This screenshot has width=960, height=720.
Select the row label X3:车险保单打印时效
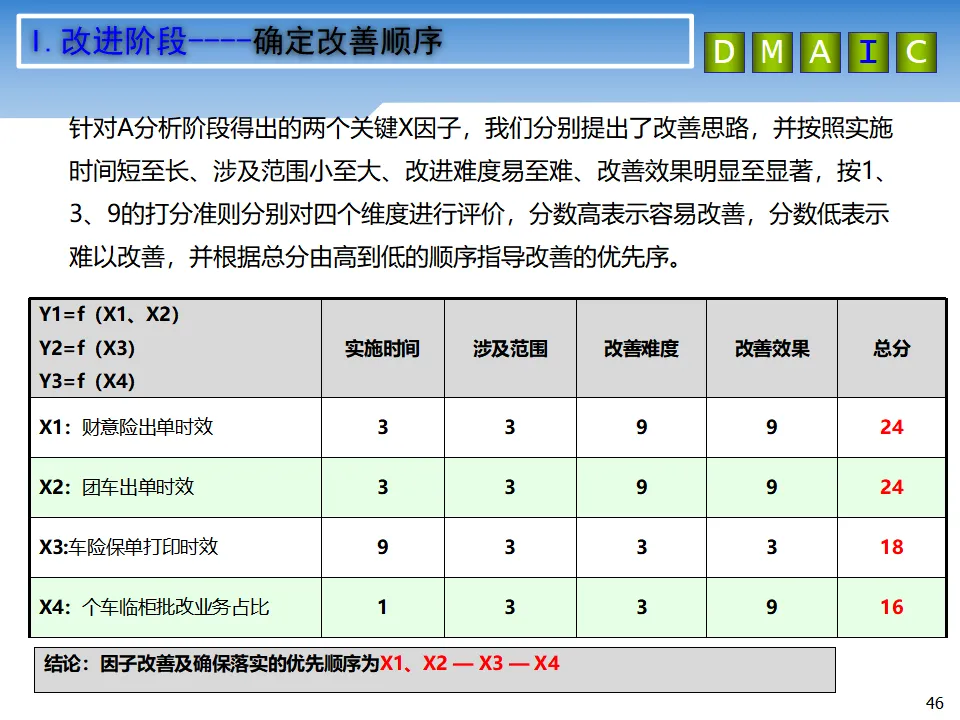(129, 547)
